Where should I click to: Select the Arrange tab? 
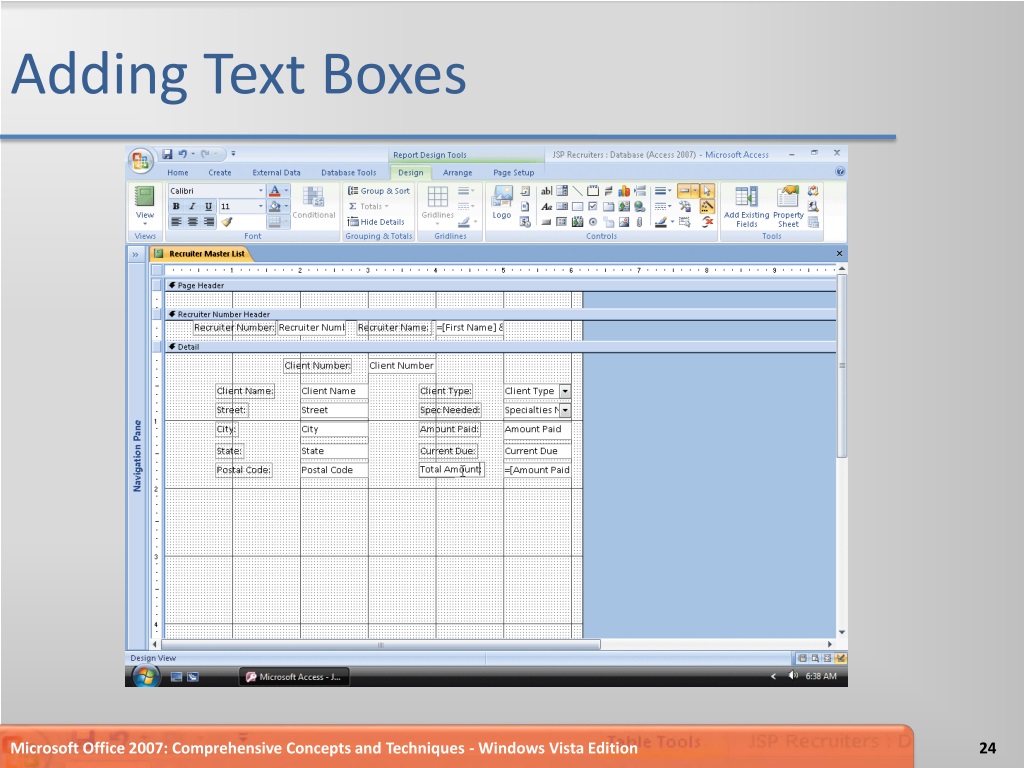[457, 172]
